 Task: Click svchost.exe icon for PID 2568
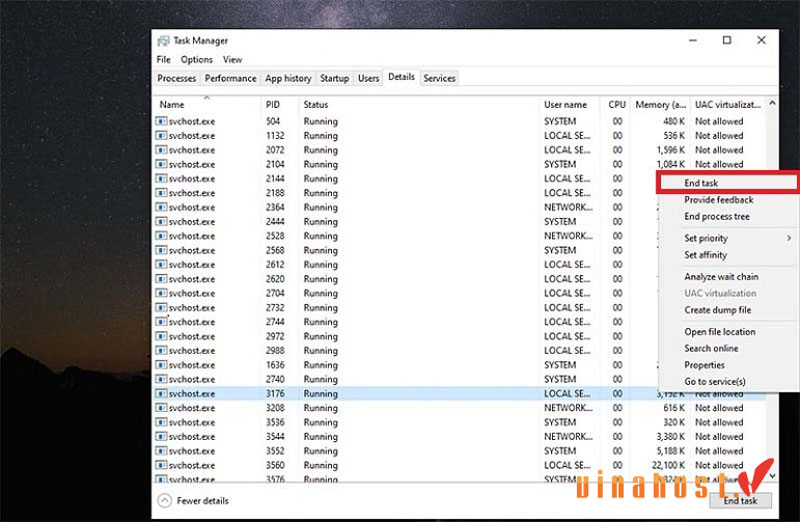[161, 250]
